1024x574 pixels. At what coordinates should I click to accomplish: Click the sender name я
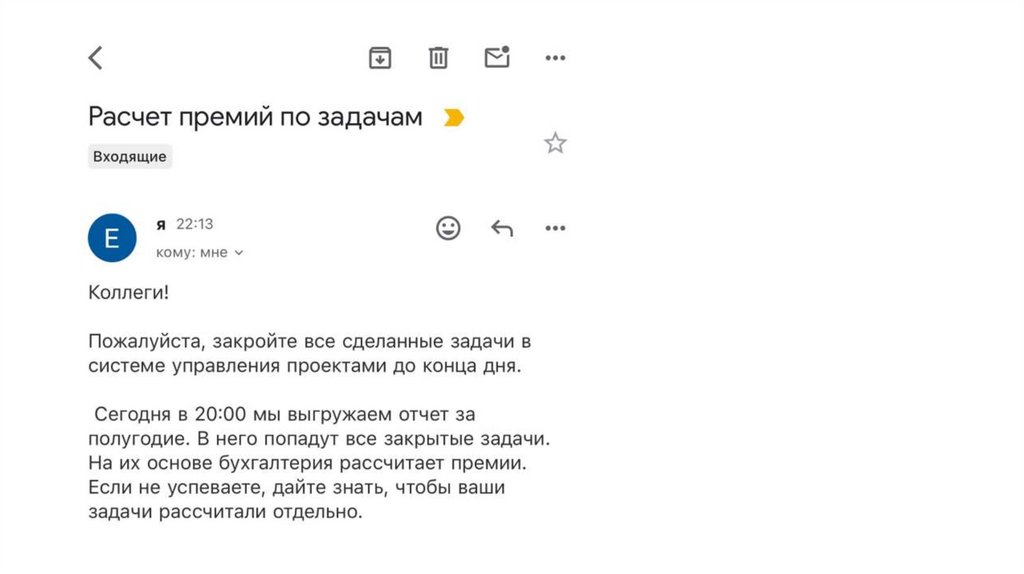click(161, 224)
